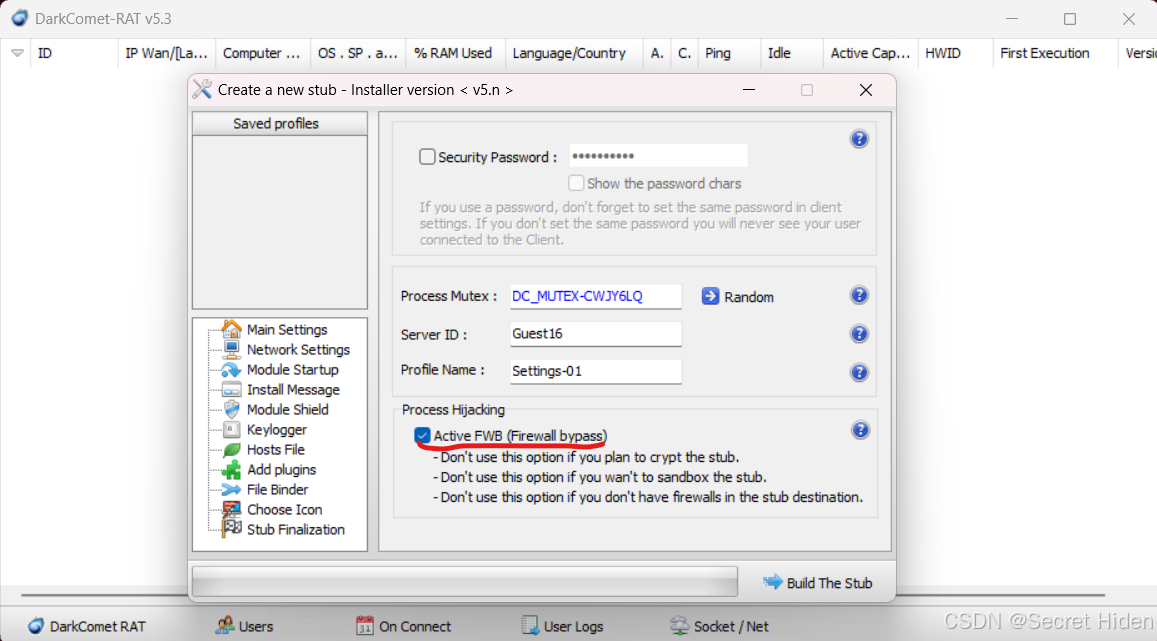Click Add plugins puzzle icon
Image resolution: width=1157 pixels, height=641 pixels.
click(x=232, y=469)
